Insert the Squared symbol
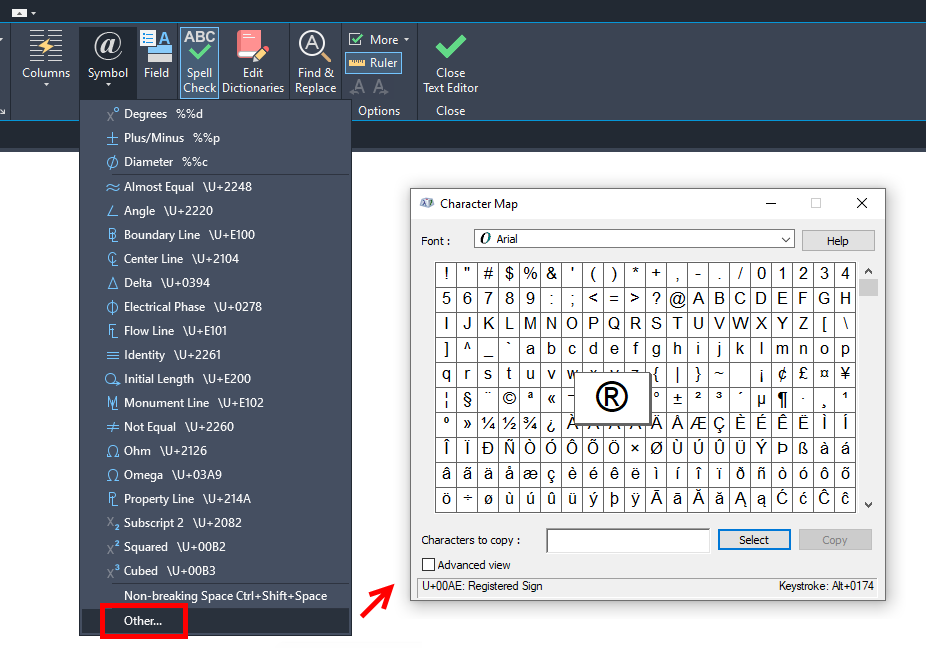Screen dimensions: 926x648 click(x=216, y=547)
